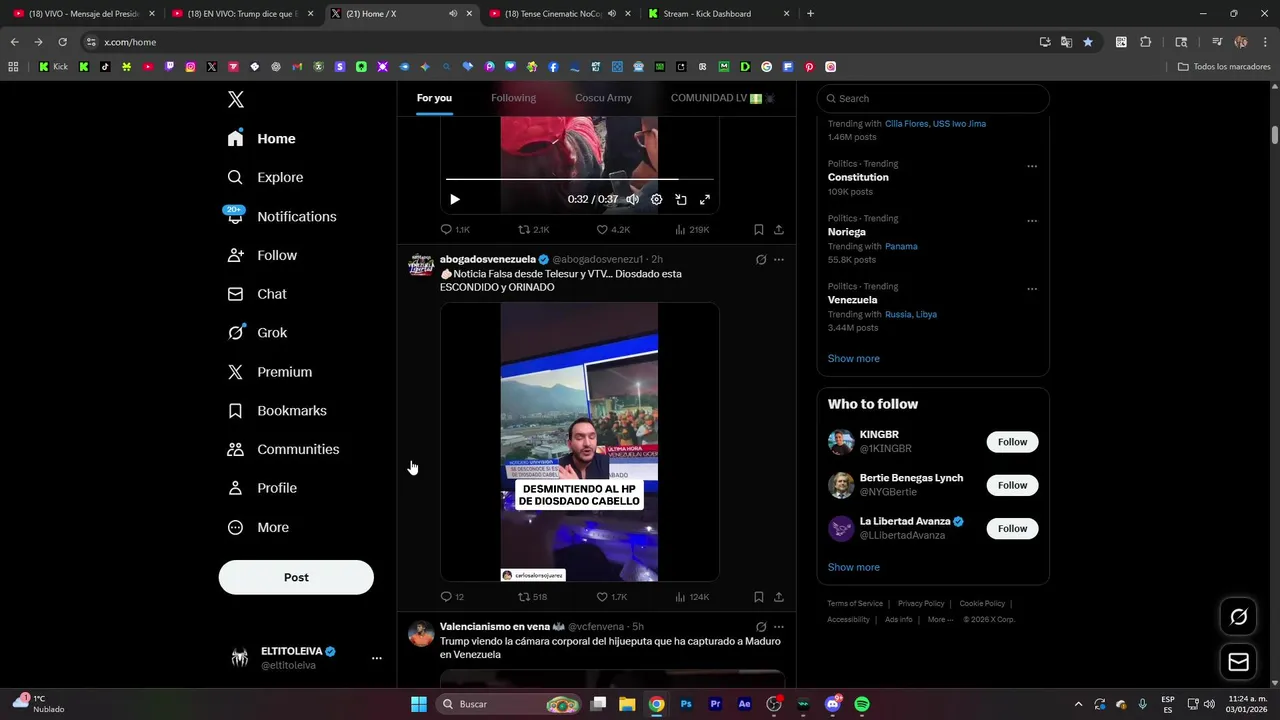The image size is (1280, 720).
Task: Open Communities in the sidebar
Action: (283, 449)
